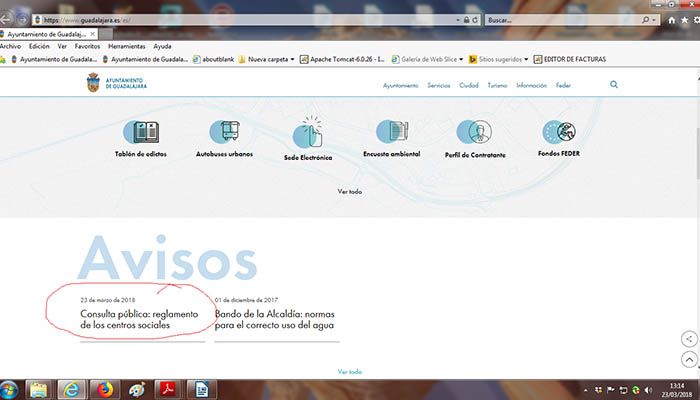This screenshot has height=400, width=700.
Task: Open the Ciudad navigation link
Action: [x=469, y=85]
